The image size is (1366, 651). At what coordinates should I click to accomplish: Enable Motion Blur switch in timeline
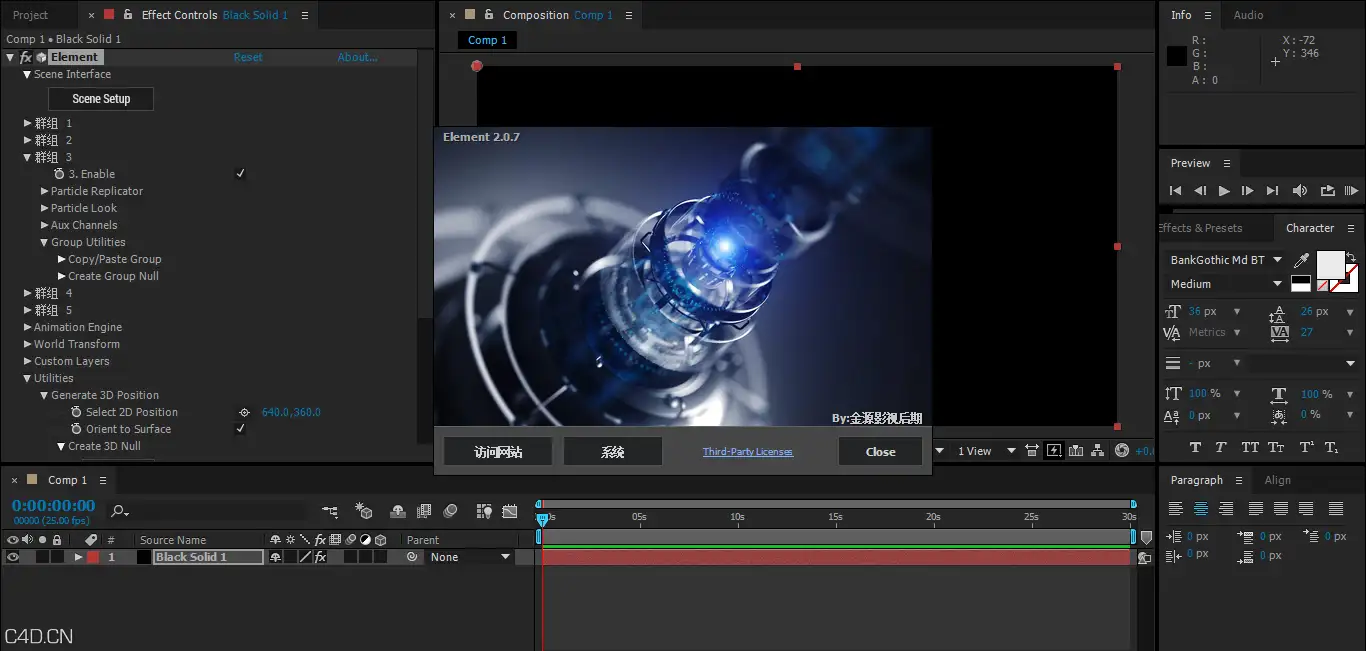[x=450, y=511]
